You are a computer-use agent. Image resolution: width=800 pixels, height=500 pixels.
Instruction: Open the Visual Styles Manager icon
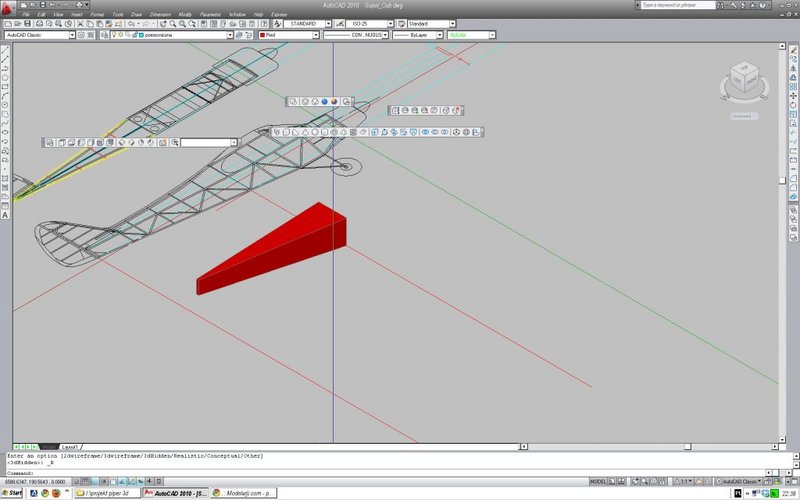346,102
